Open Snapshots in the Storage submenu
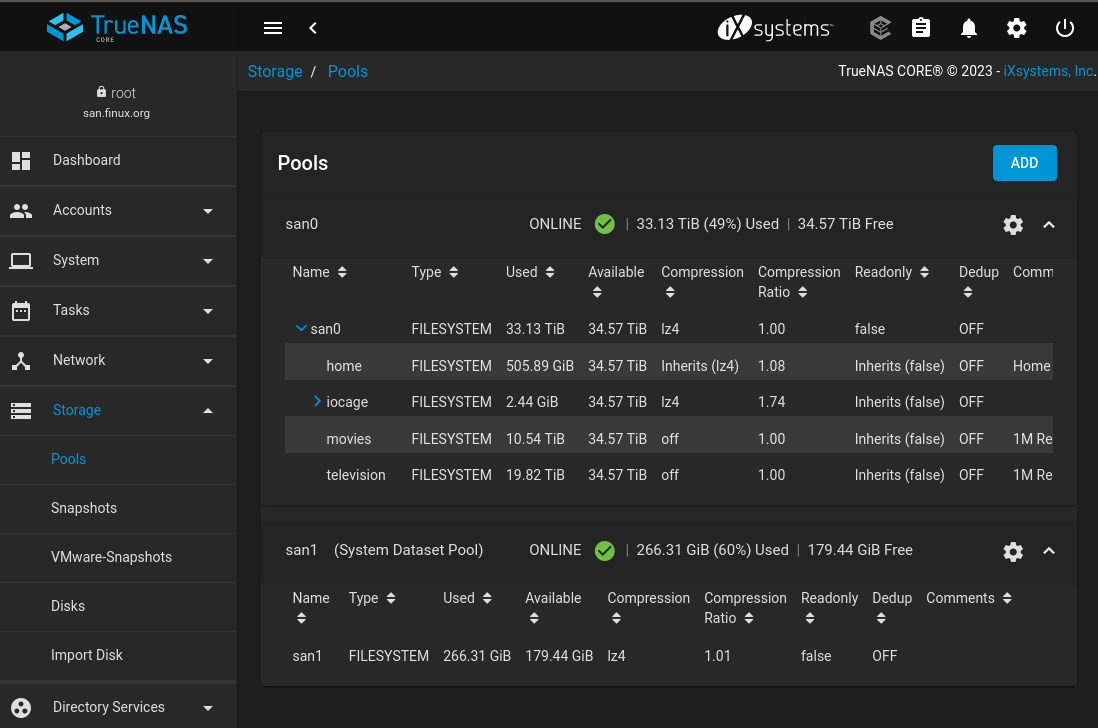Screen dimensions: 1098x728 click(x=84, y=508)
